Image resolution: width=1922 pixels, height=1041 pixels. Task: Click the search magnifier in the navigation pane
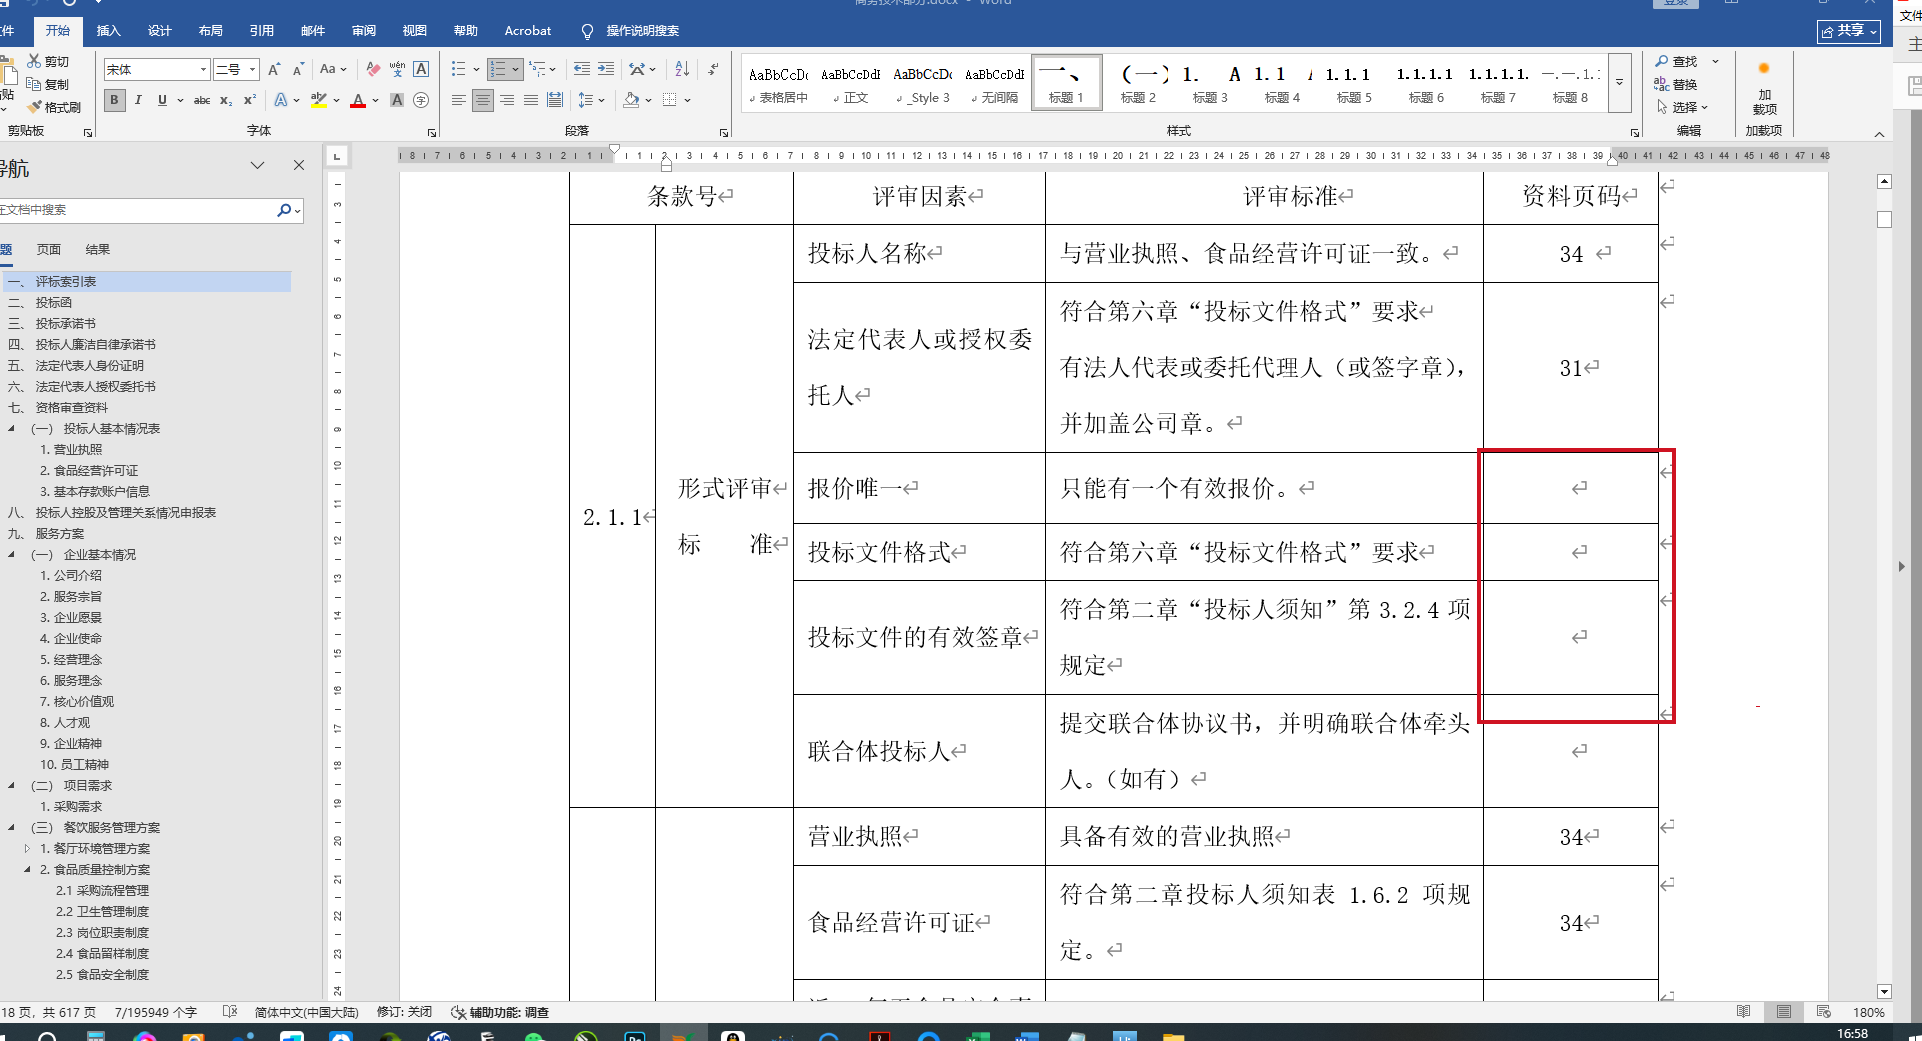tap(284, 210)
